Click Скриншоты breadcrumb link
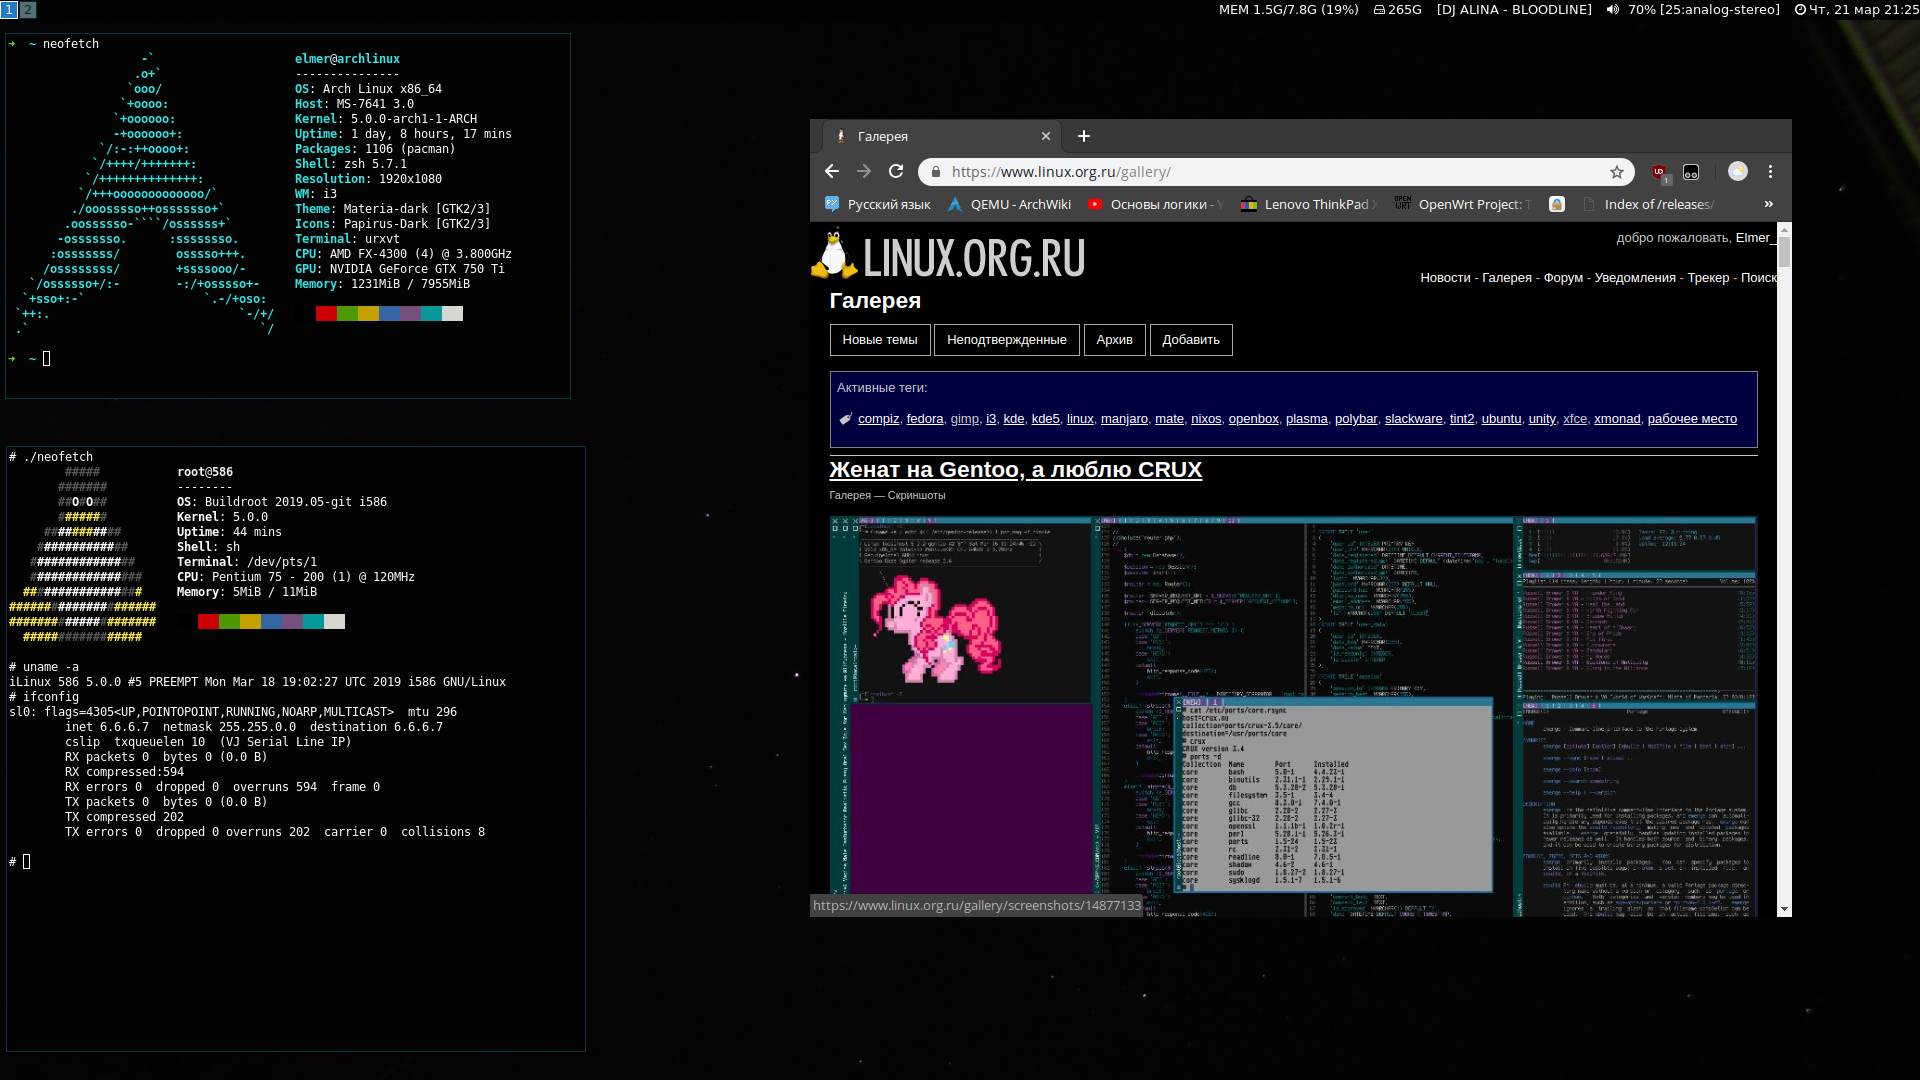Screen dimensions: 1920x1080 916,496
